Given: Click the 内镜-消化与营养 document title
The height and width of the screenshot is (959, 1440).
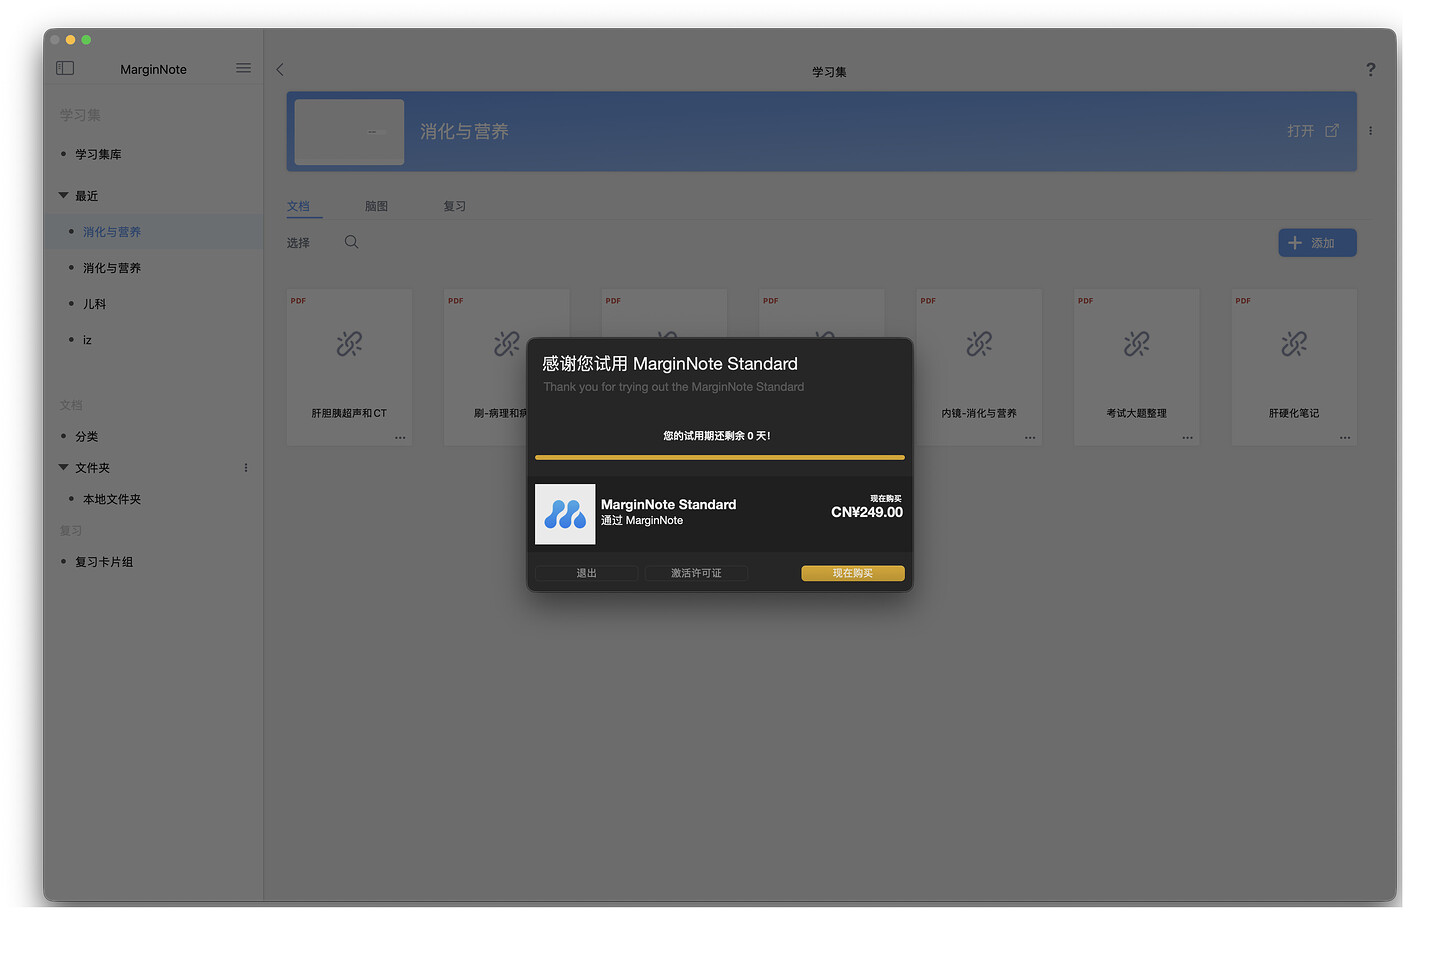Looking at the screenshot, I should pyautogui.click(x=979, y=413).
